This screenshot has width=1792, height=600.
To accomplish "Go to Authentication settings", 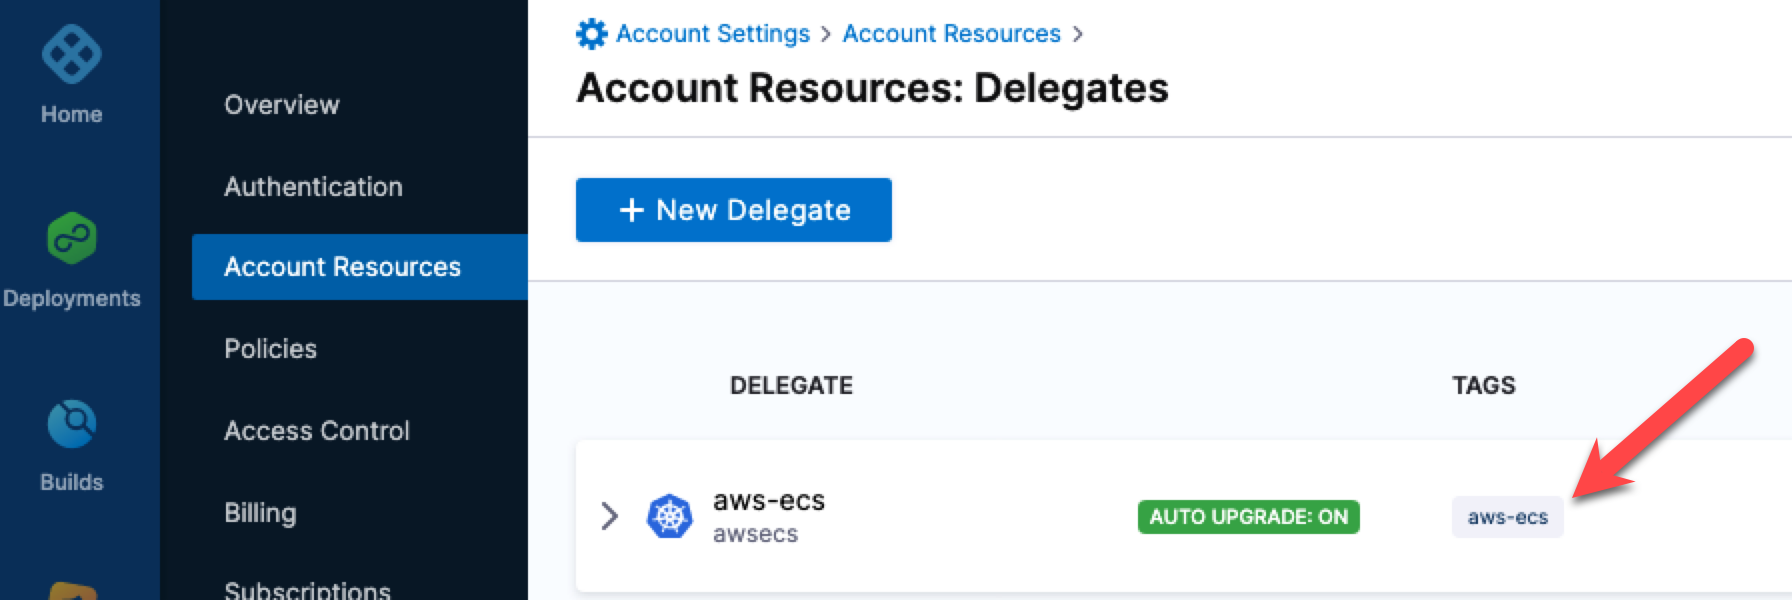I will click(313, 187).
